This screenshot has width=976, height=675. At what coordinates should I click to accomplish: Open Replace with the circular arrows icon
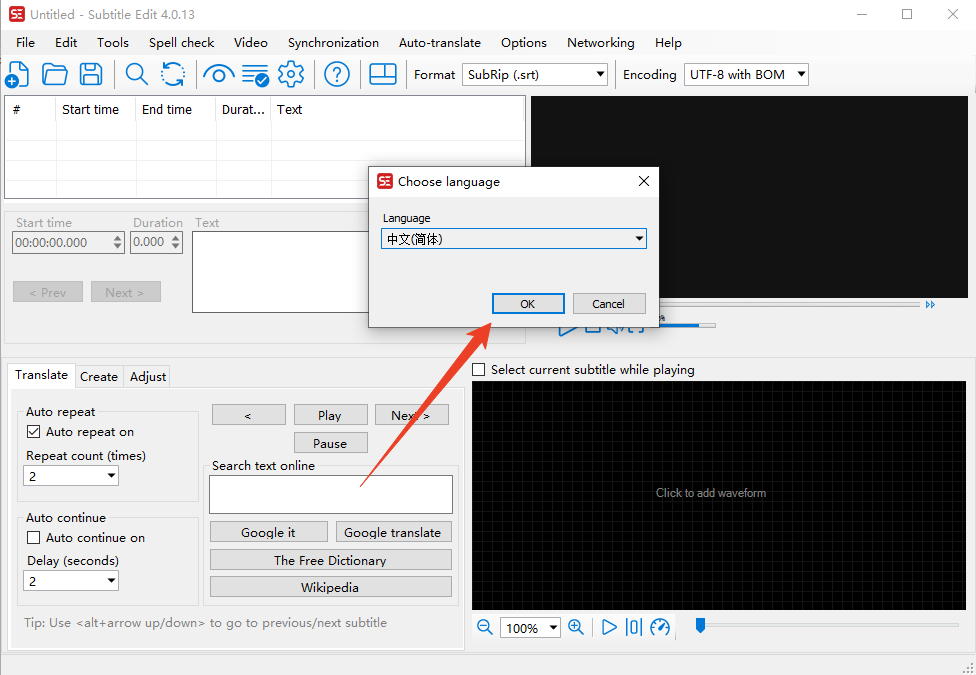click(172, 75)
